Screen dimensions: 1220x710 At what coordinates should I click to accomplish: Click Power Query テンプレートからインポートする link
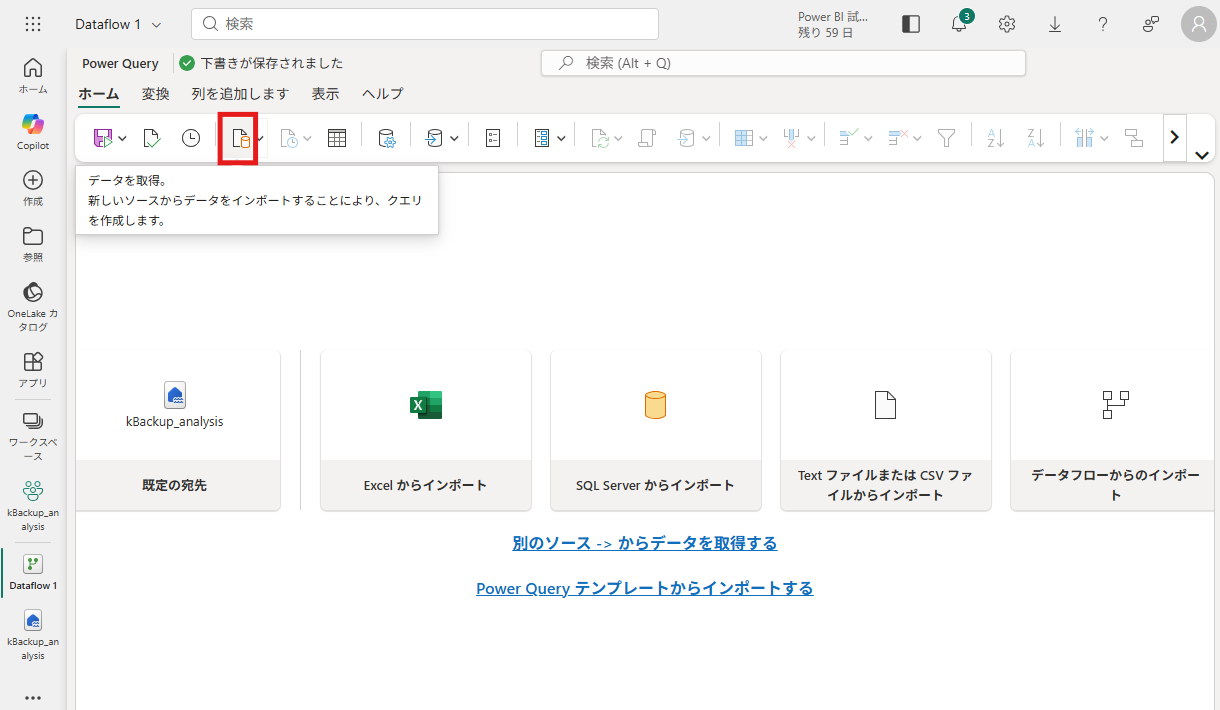point(644,588)
